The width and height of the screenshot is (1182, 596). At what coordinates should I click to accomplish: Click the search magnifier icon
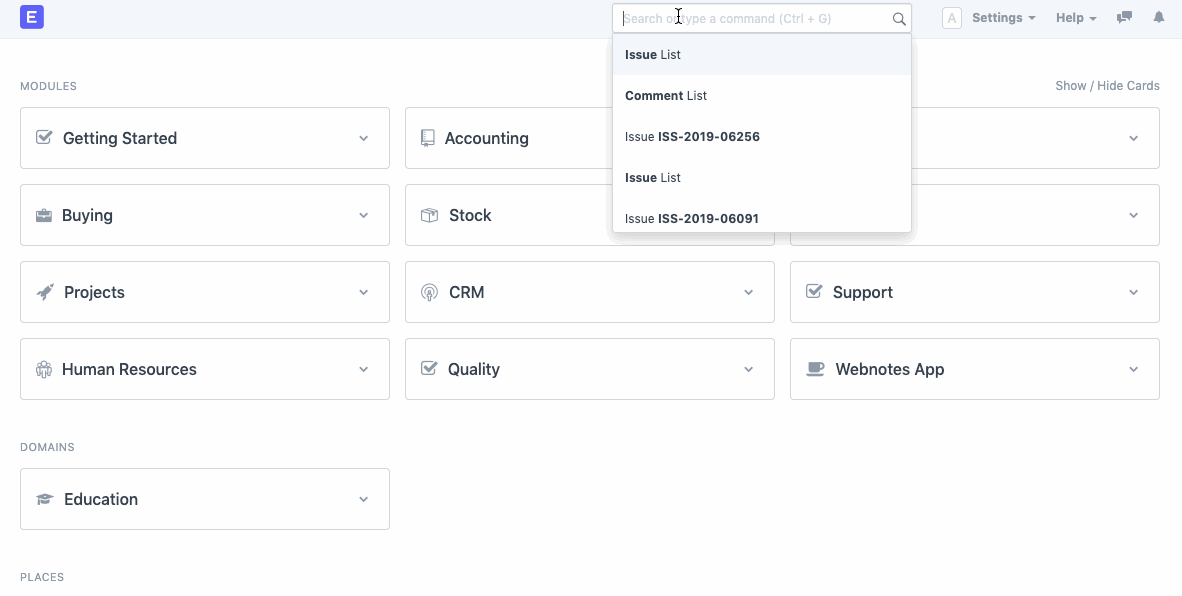pyautogui.click(x=898, y=18)
